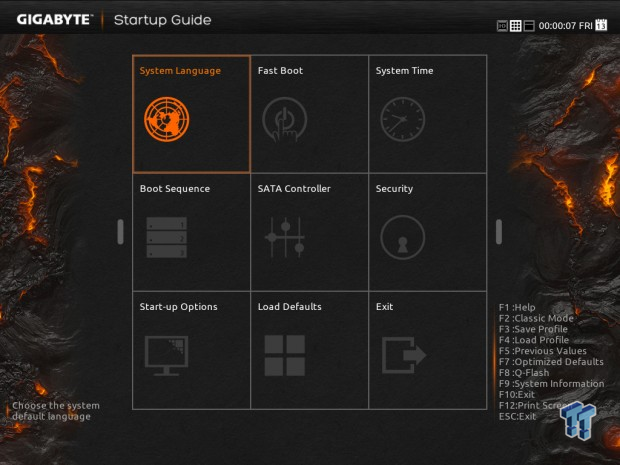The width and height of the screenshot is (620, 465).
Task: Open the SATA Controller sliders icon
Action: 284,237
